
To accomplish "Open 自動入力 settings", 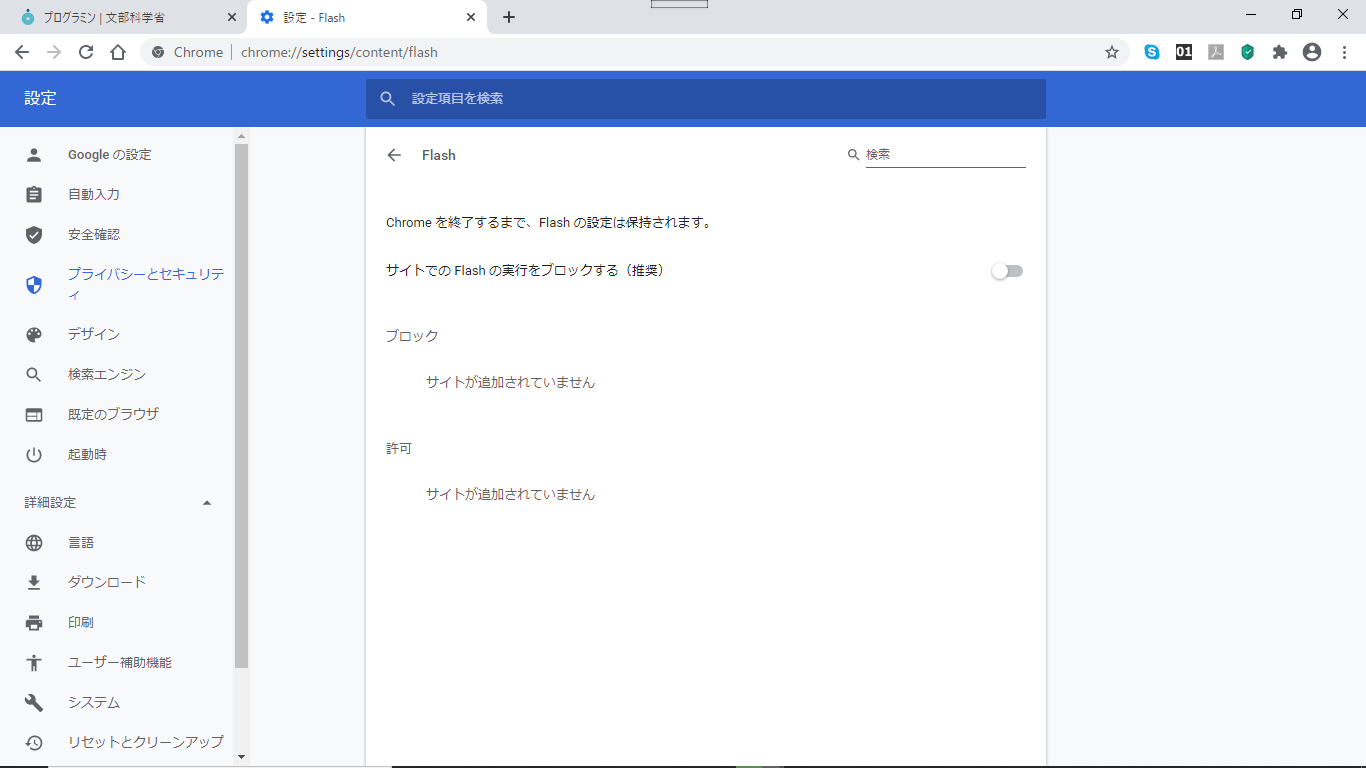I will 94,195.
